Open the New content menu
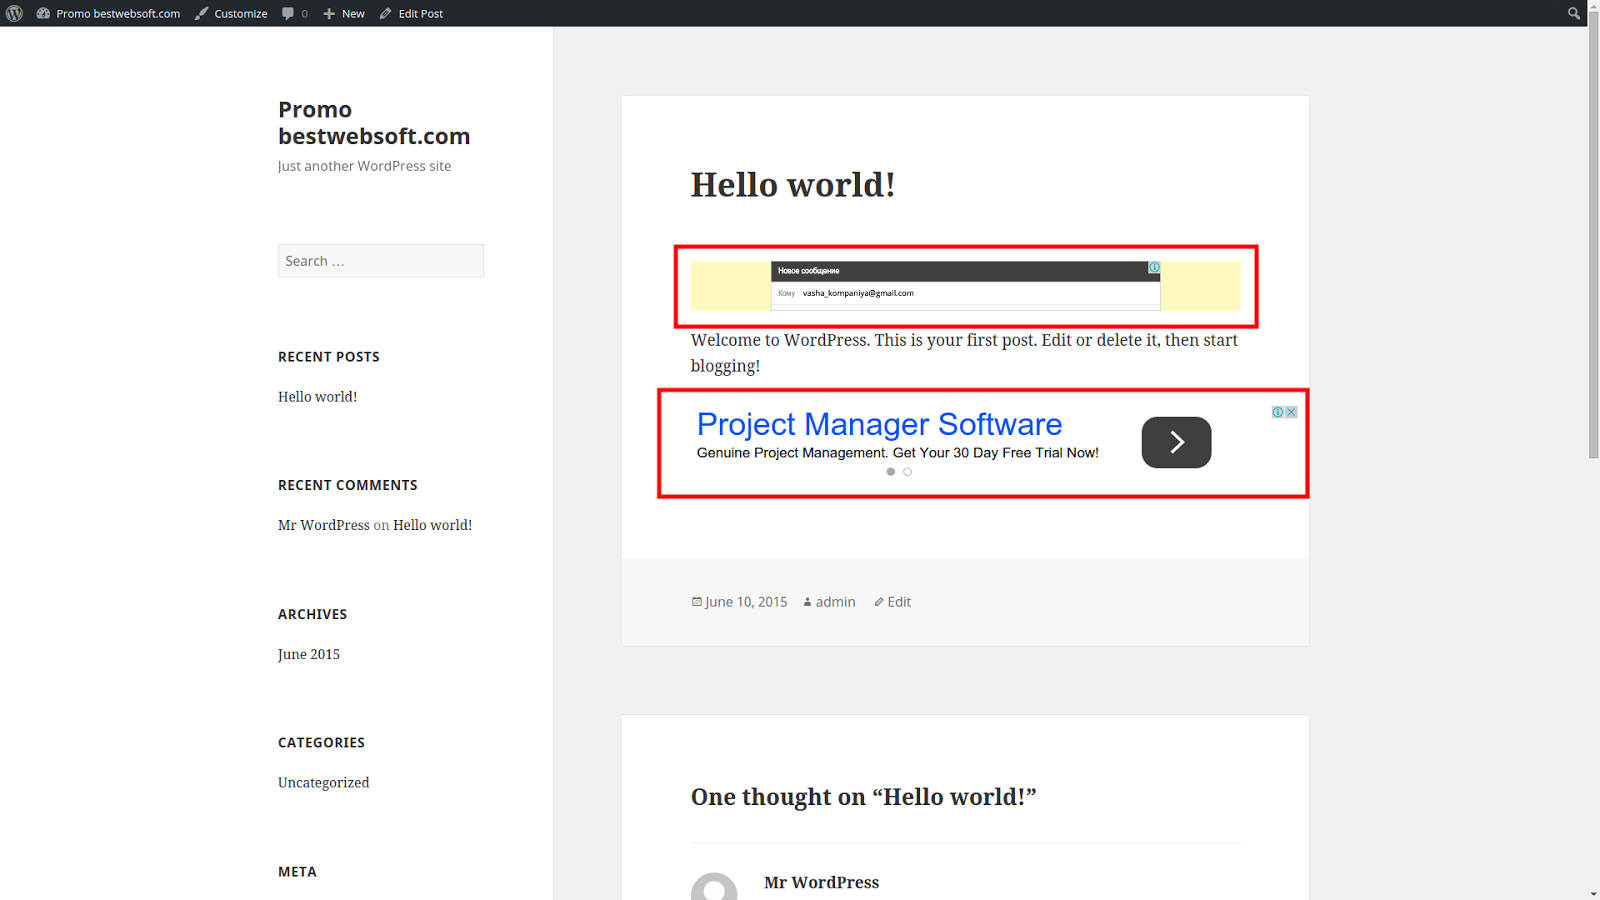The height and width of the screenshot is (900, 1600). point(353,13)
